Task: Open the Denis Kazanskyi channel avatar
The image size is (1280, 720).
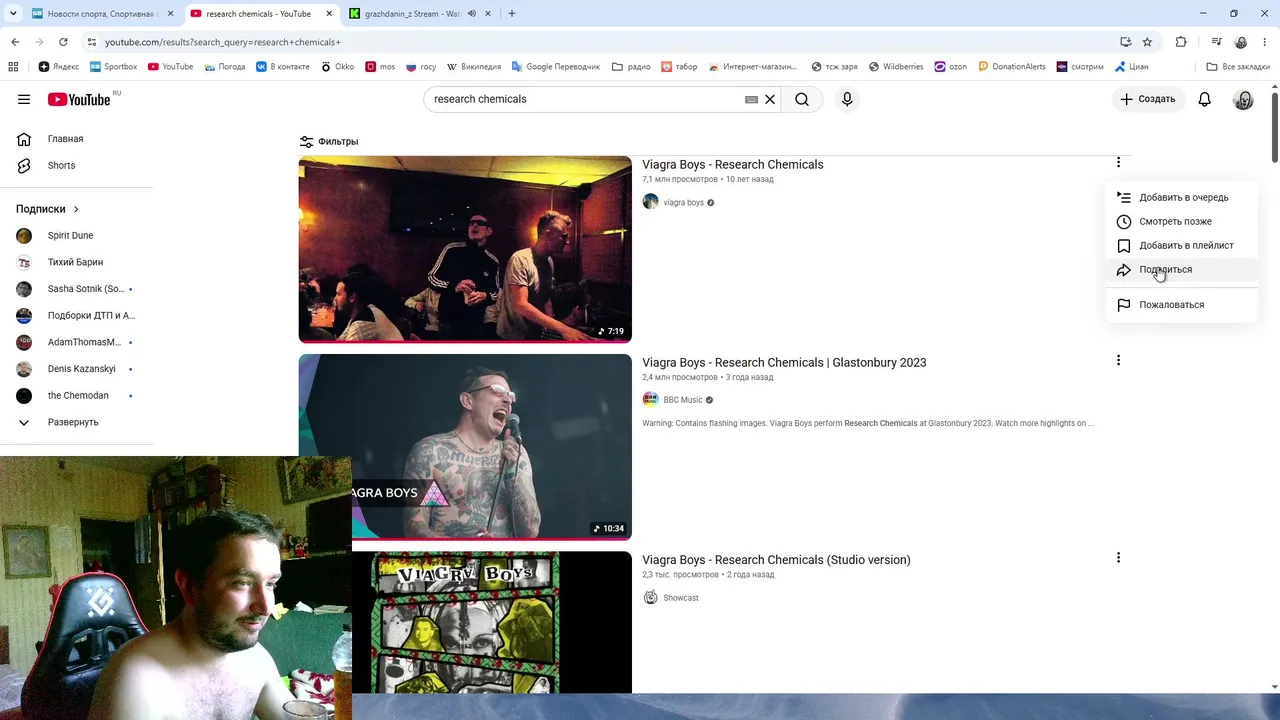Action: pos(24,369)
